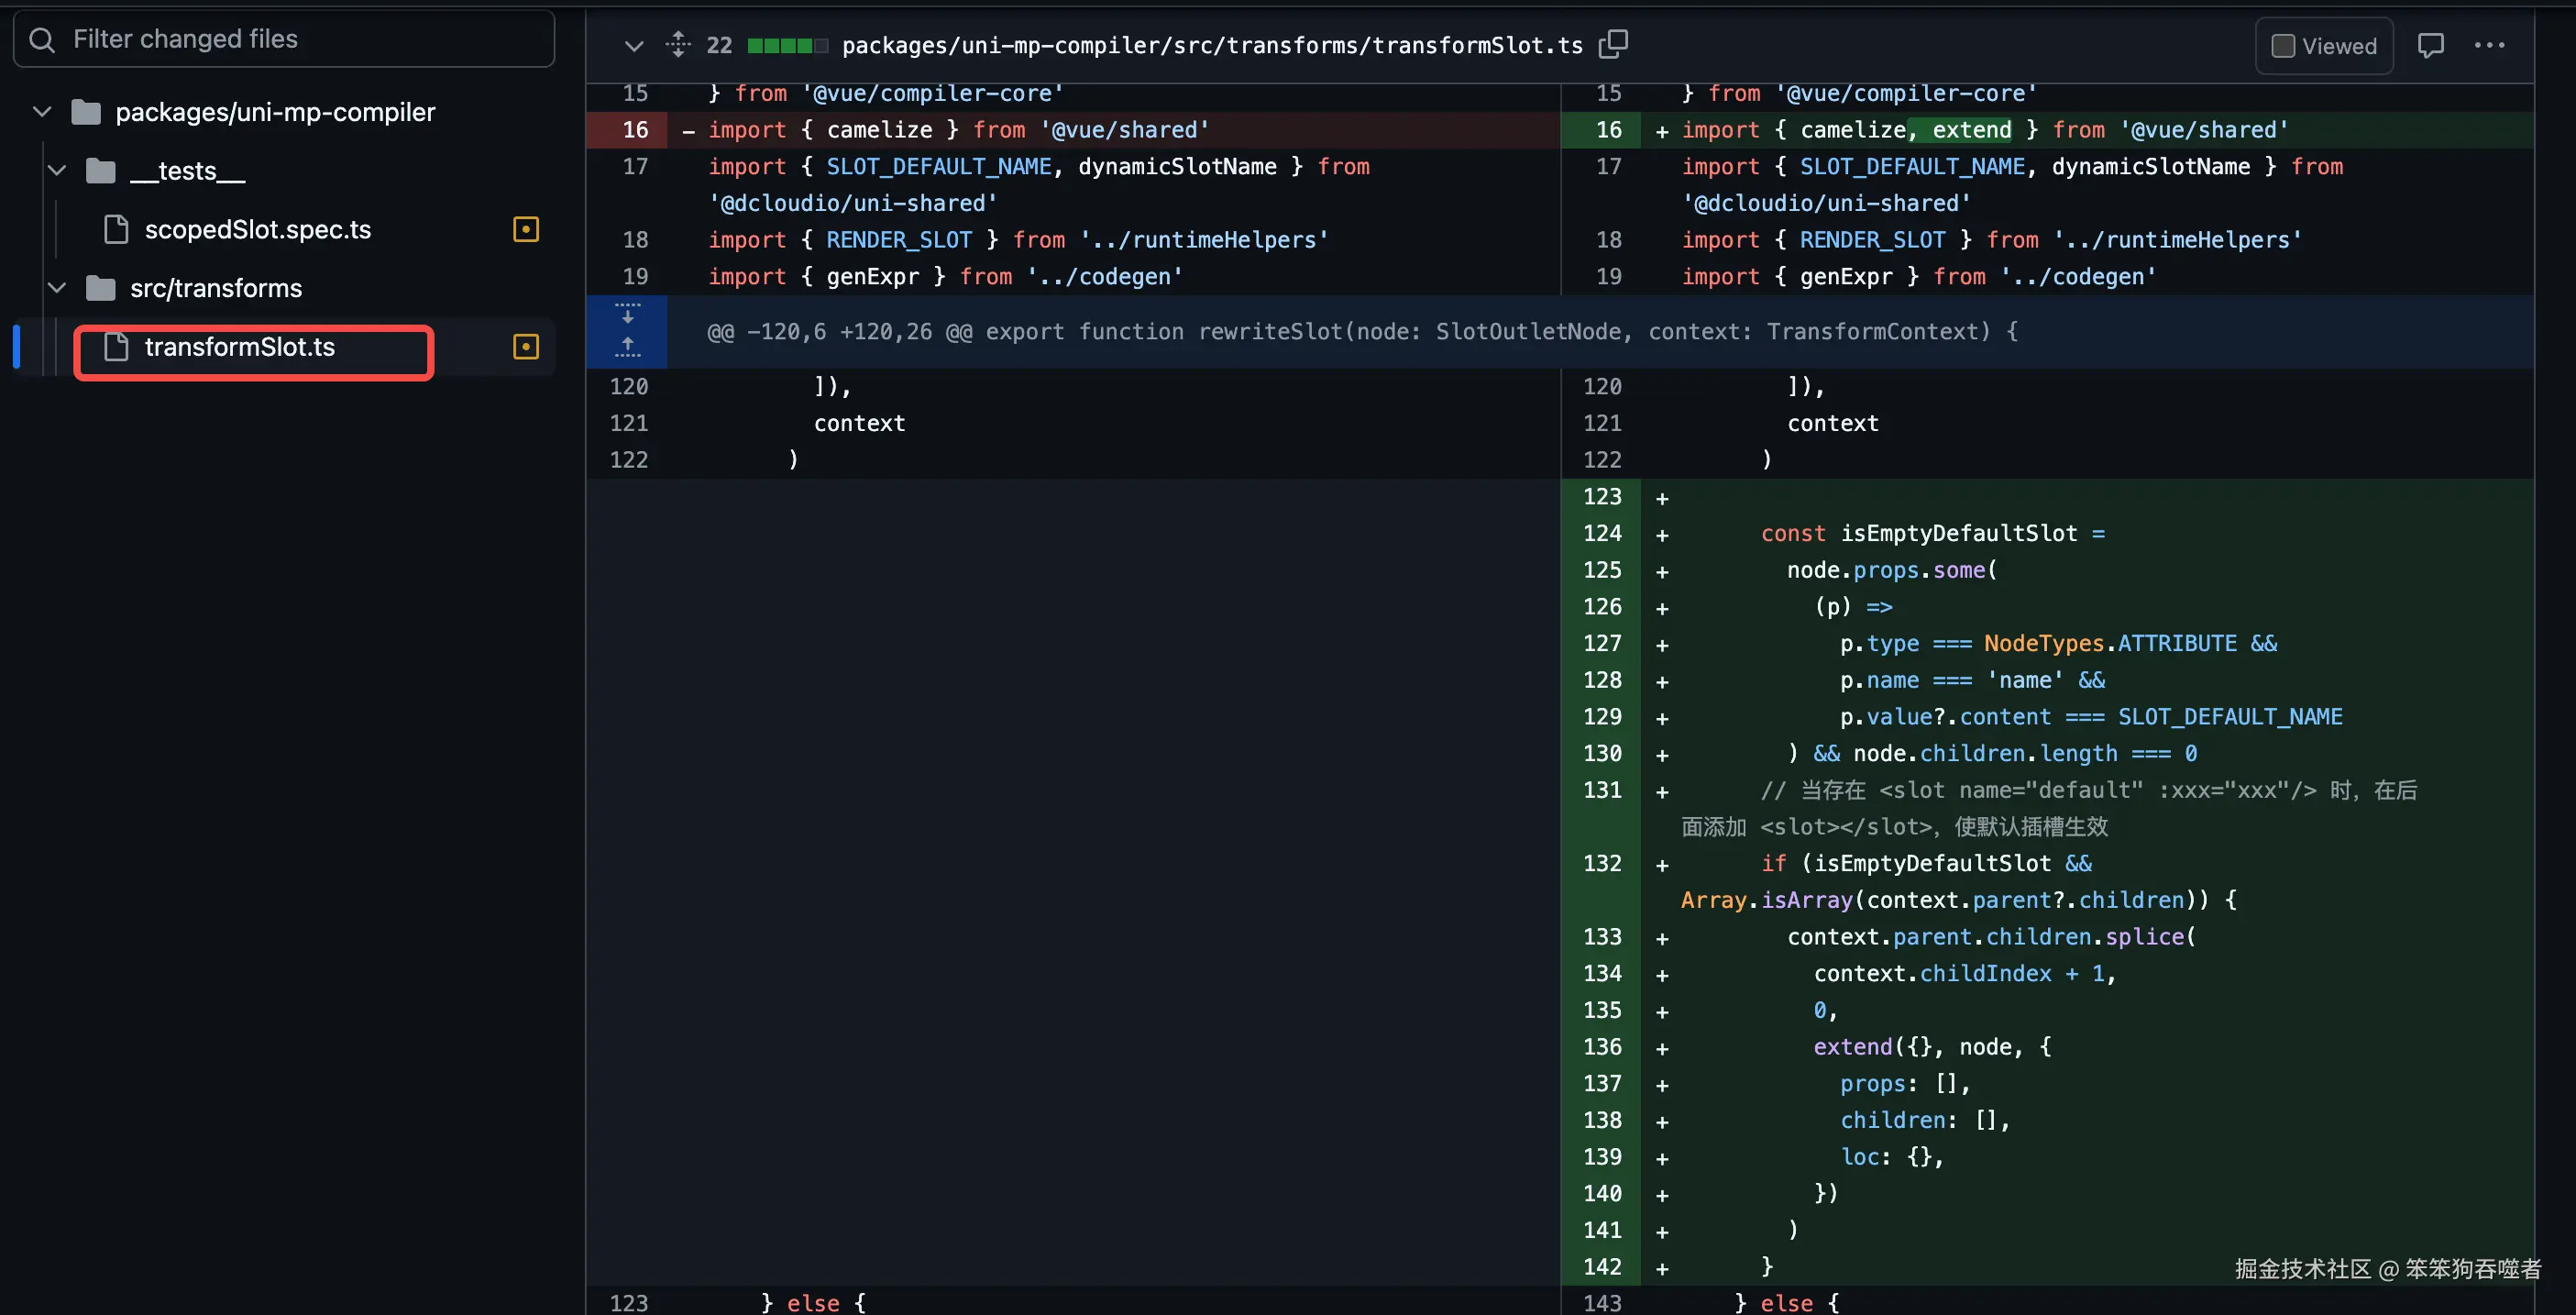Open the three-dot file options menu
Screen dimensions: 2576x1315
click(x=2489, y=45)
